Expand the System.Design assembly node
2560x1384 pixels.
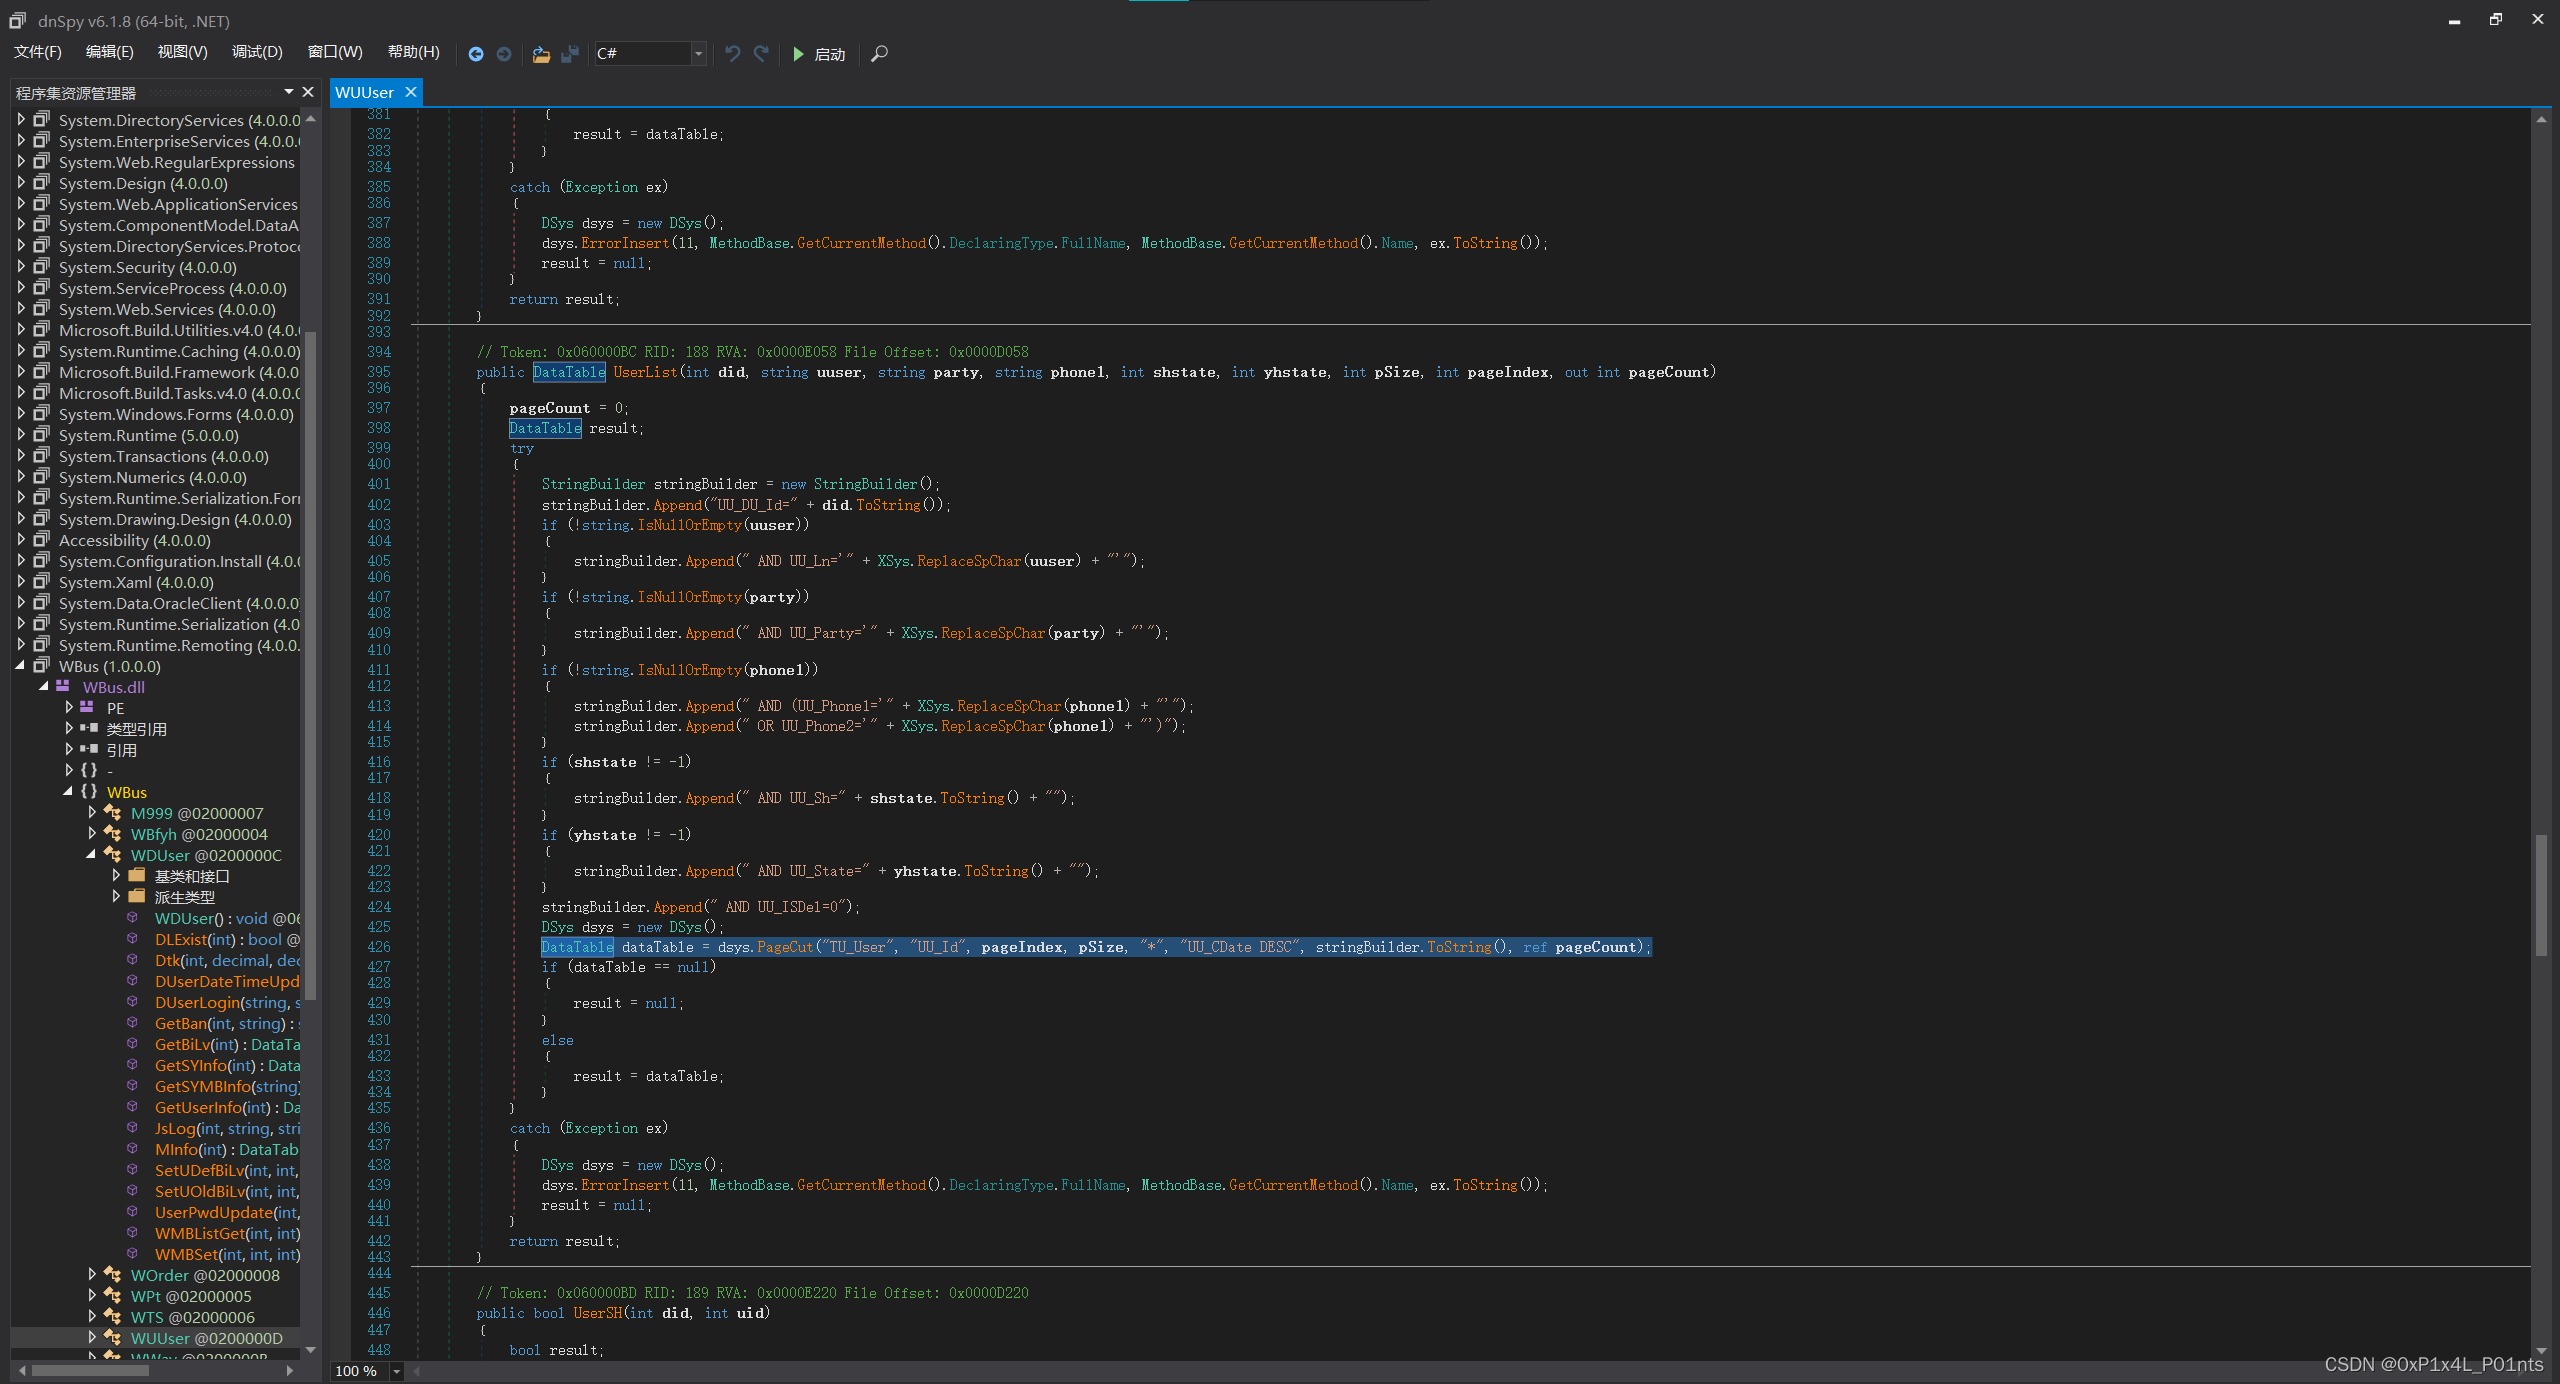(x=20, y=183)
